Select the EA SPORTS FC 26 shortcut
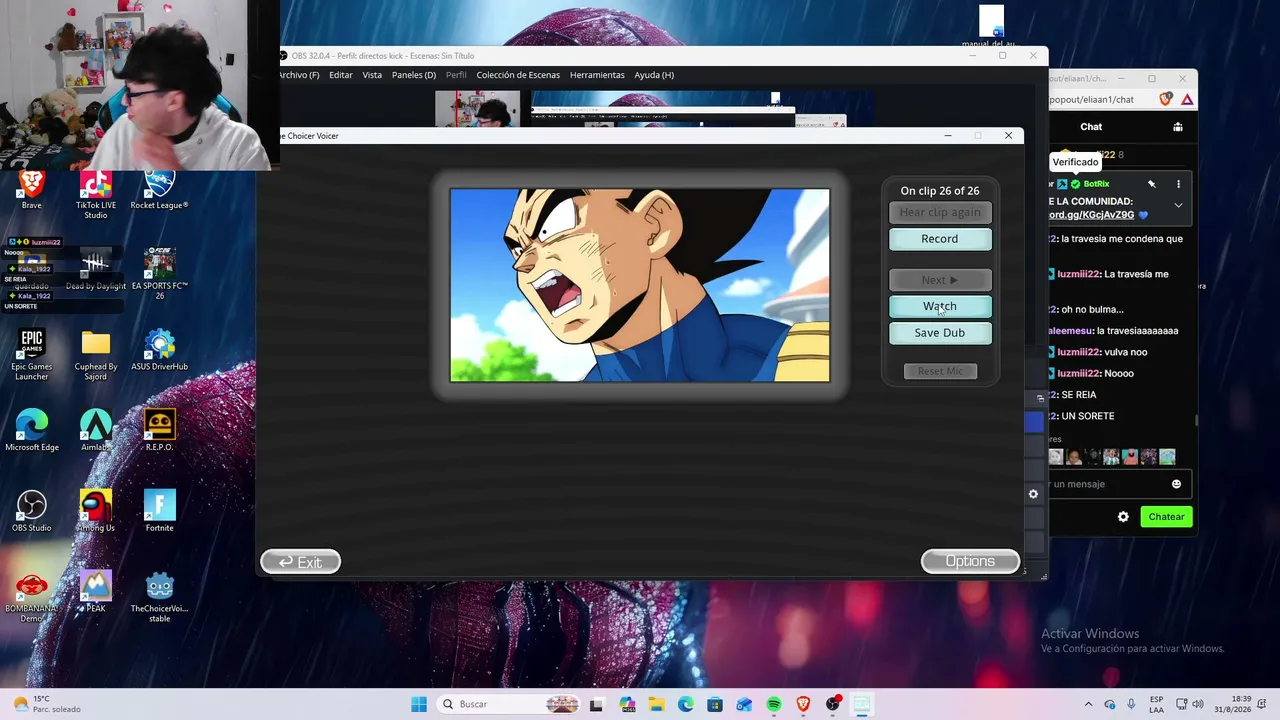 (x=159, y=274)
